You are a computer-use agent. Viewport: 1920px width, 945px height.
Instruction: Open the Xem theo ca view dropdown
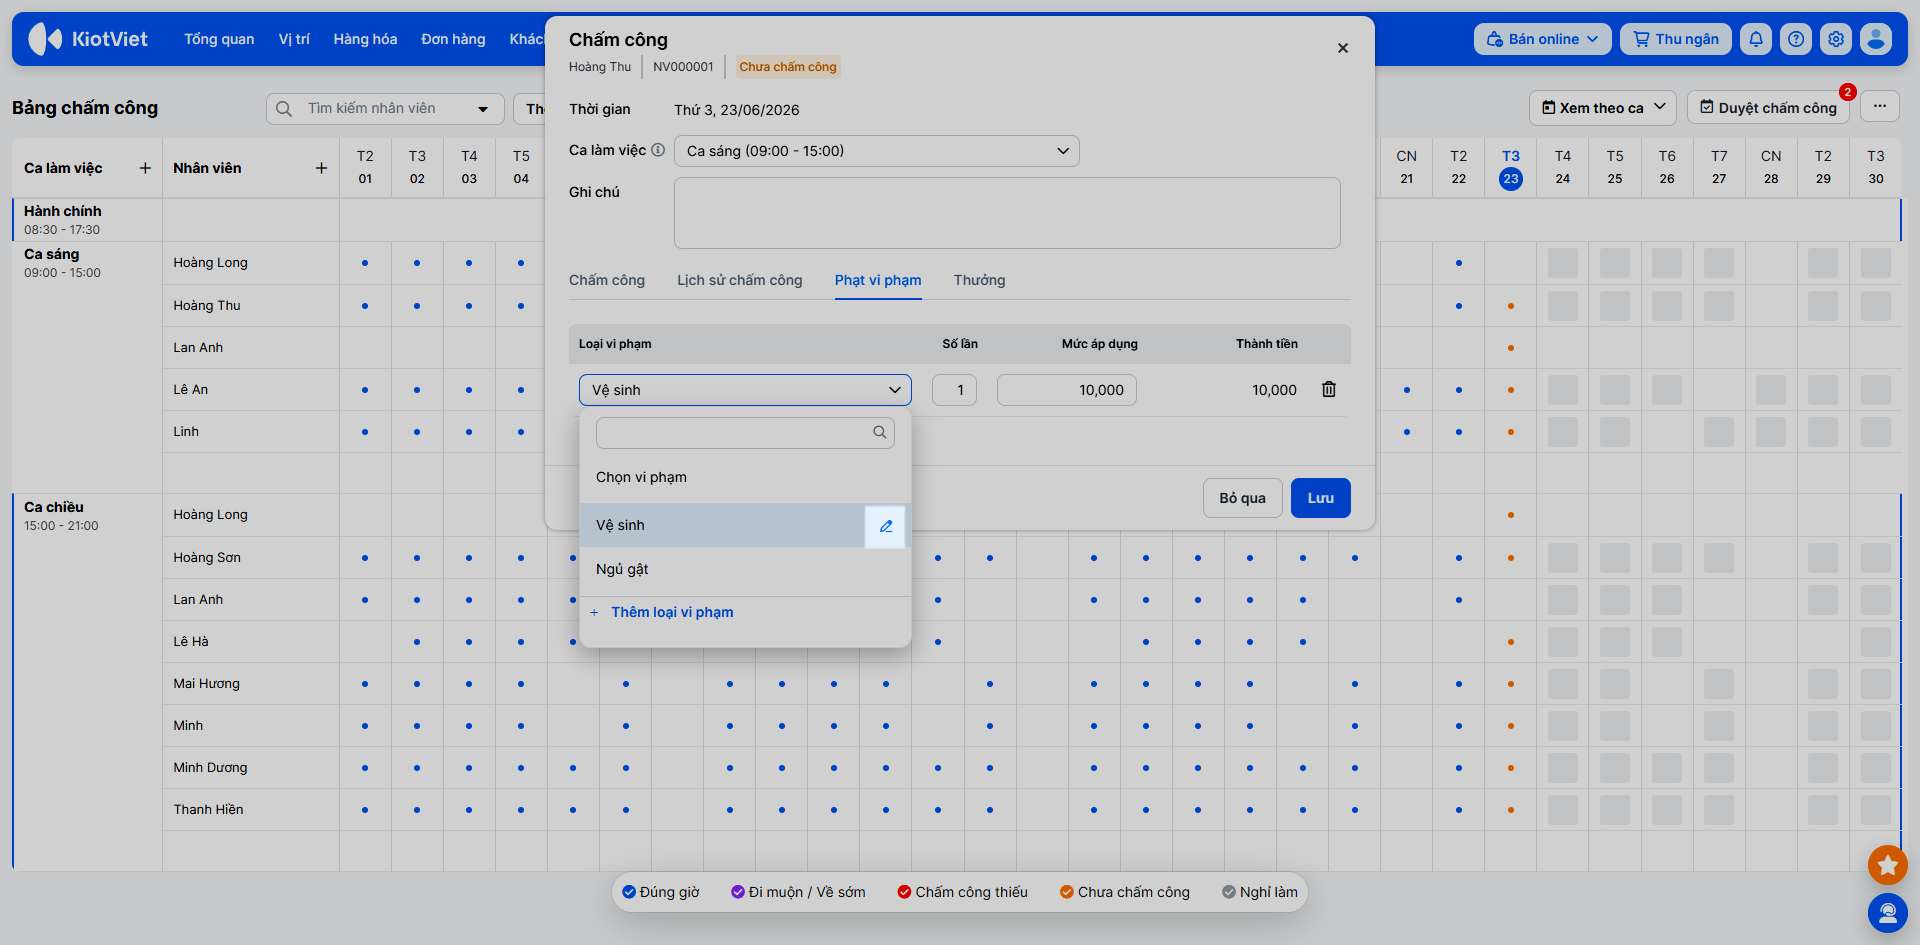pos(1603,107)
